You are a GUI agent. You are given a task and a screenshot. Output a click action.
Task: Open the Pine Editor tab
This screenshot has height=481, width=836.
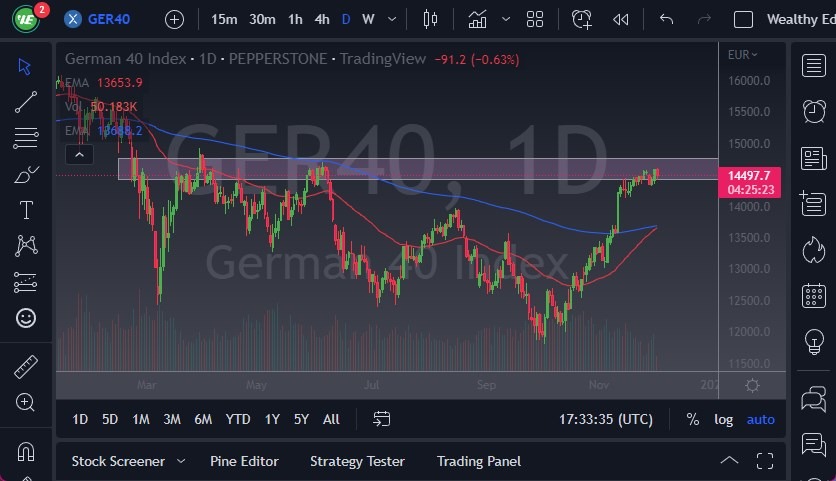pyautogui.click(x=244, y=461)
